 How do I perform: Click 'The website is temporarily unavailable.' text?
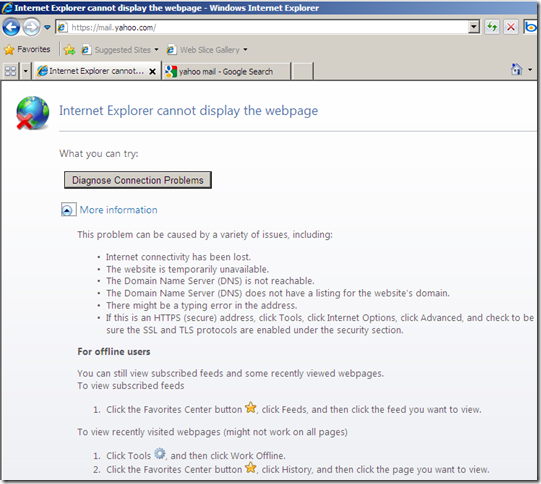point(187,269)
